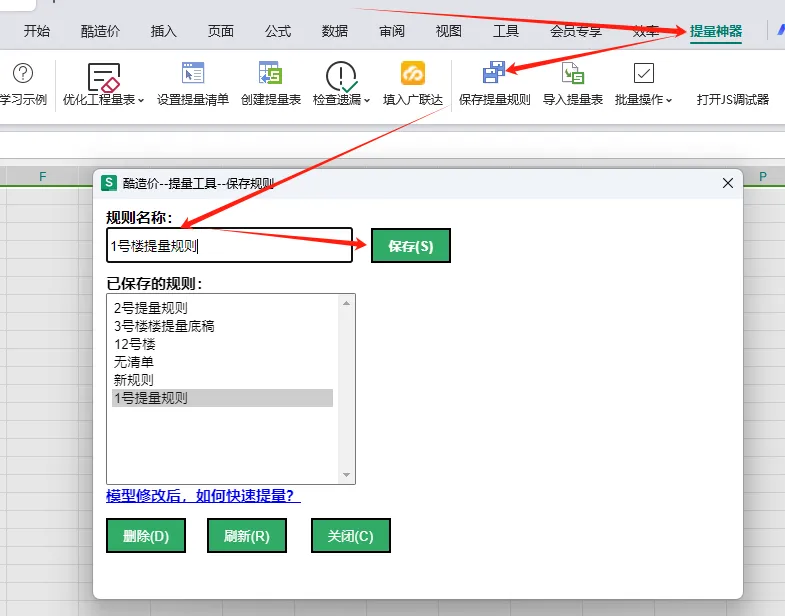This screenshot has height=616, width=785.
Task: Select 3号楼楼提量底稿 in the saved rules list
Action: tap(164, 326)
